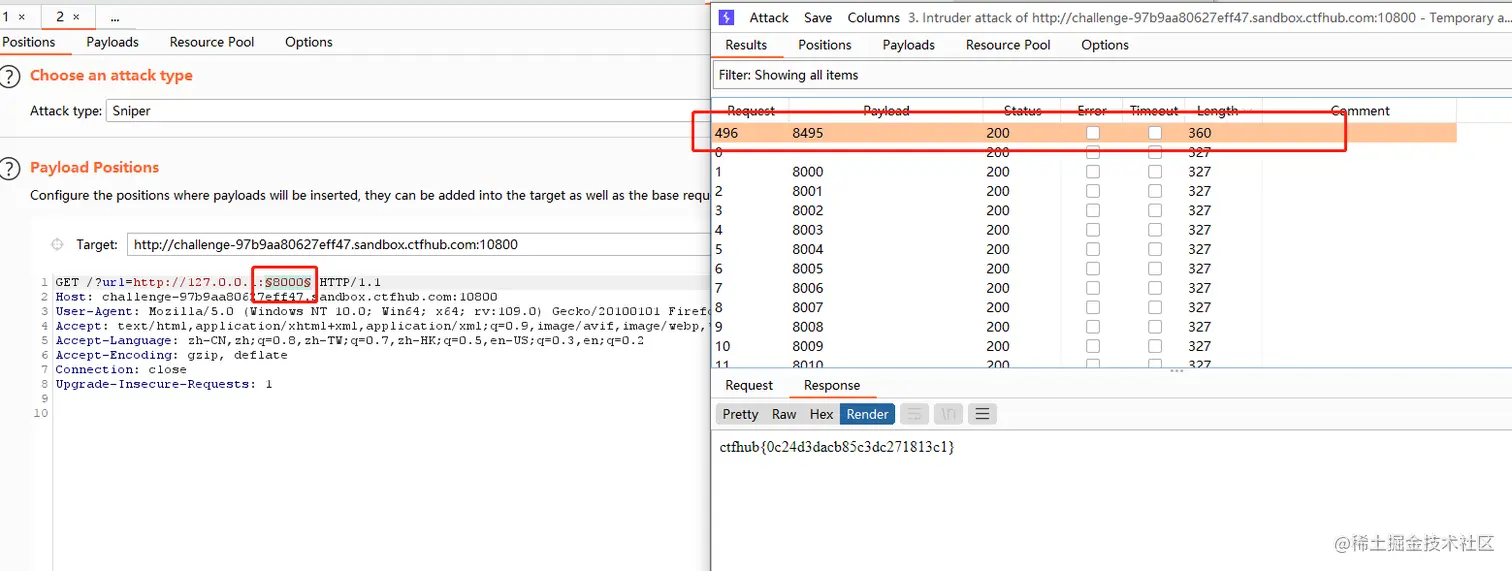Tick Timeout checkbox in payload 8001 row
Screen dimensions: 1512x571
[1155, 191]
